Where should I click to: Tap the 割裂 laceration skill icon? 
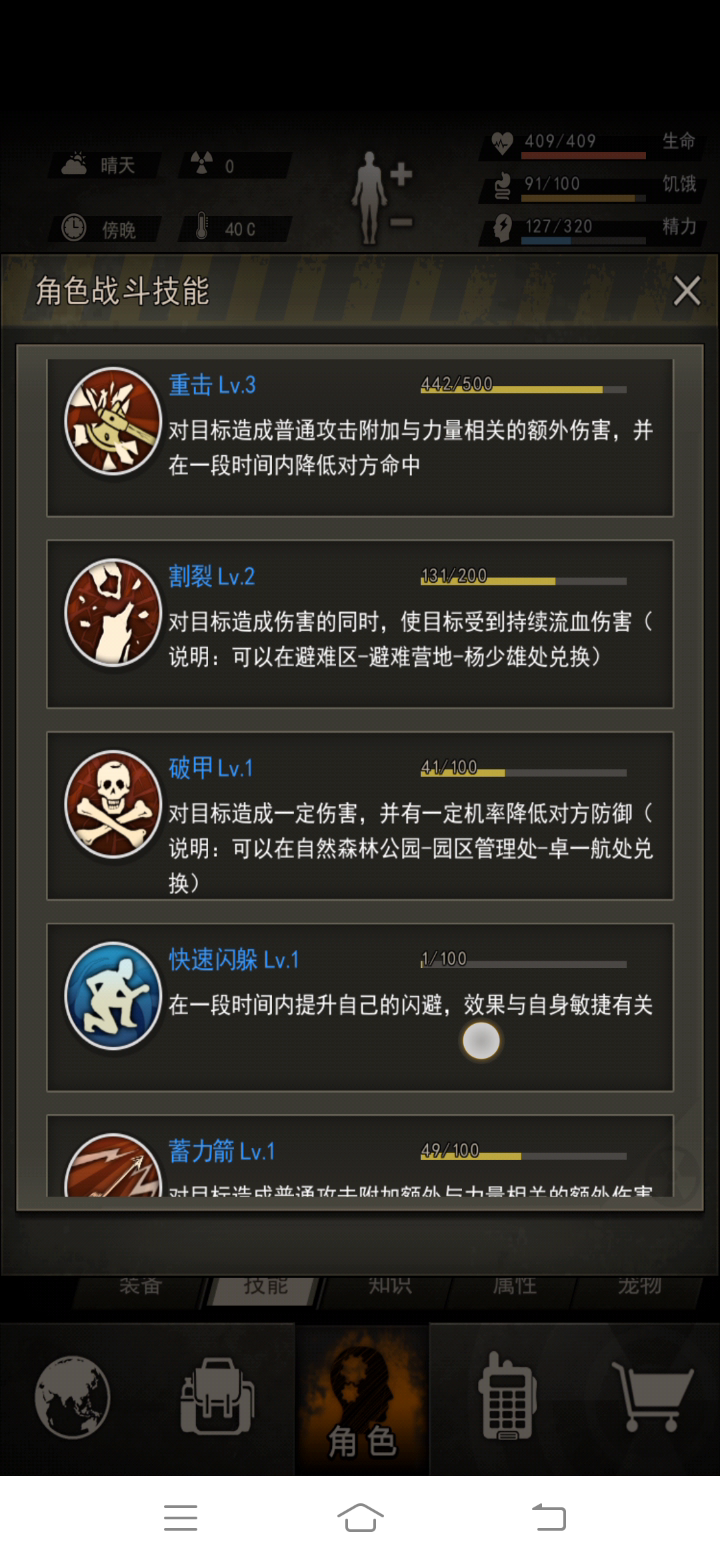[113, 613]
